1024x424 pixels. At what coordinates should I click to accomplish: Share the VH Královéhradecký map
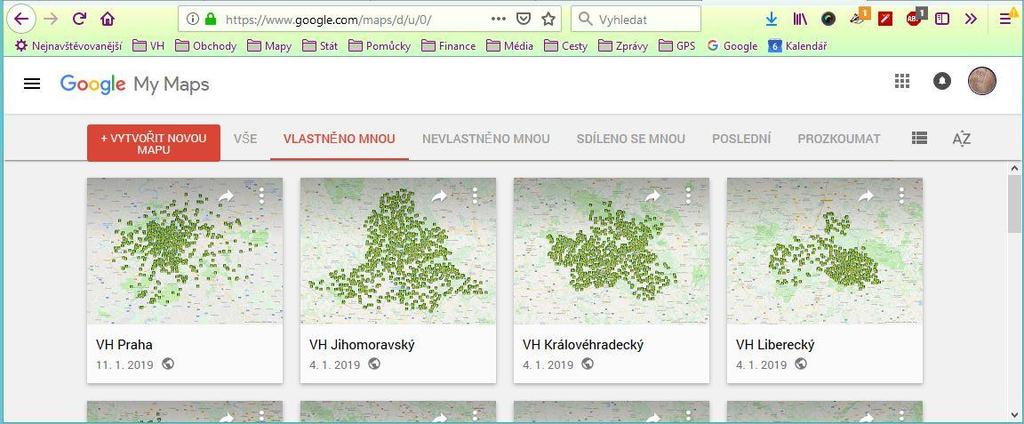(x=652, y=195)
